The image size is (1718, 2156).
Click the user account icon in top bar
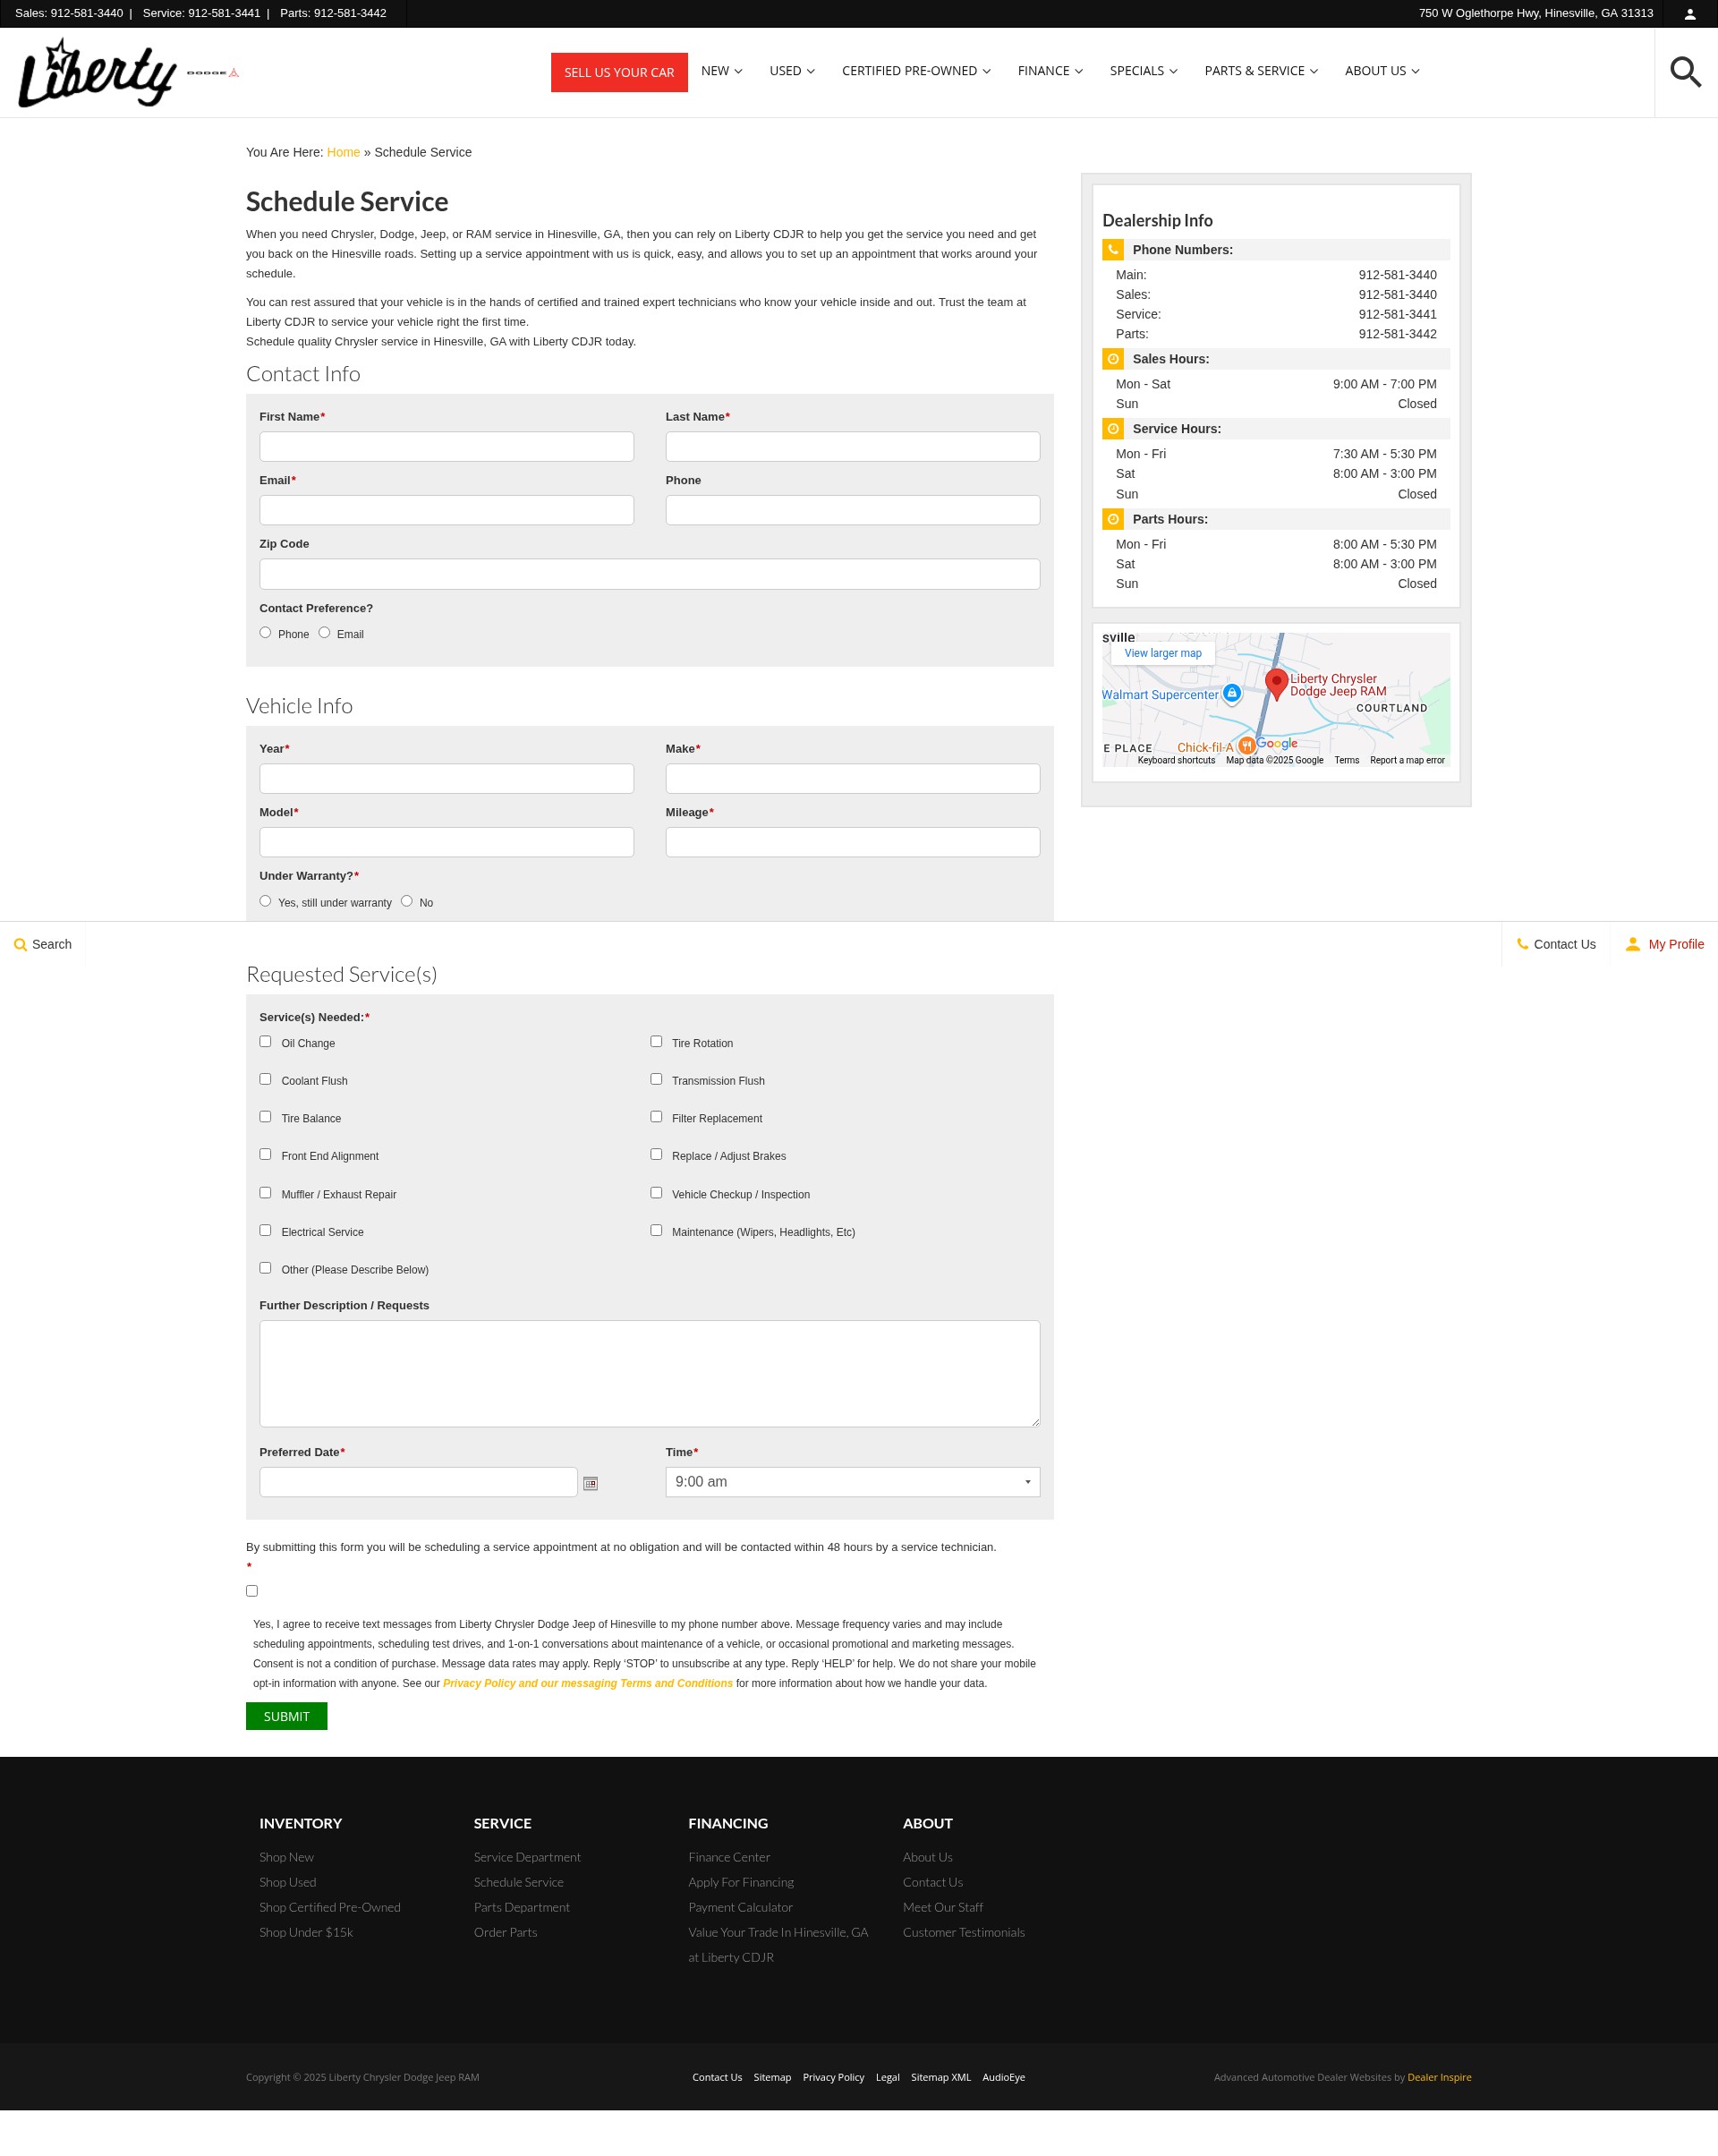(1690, 14)
